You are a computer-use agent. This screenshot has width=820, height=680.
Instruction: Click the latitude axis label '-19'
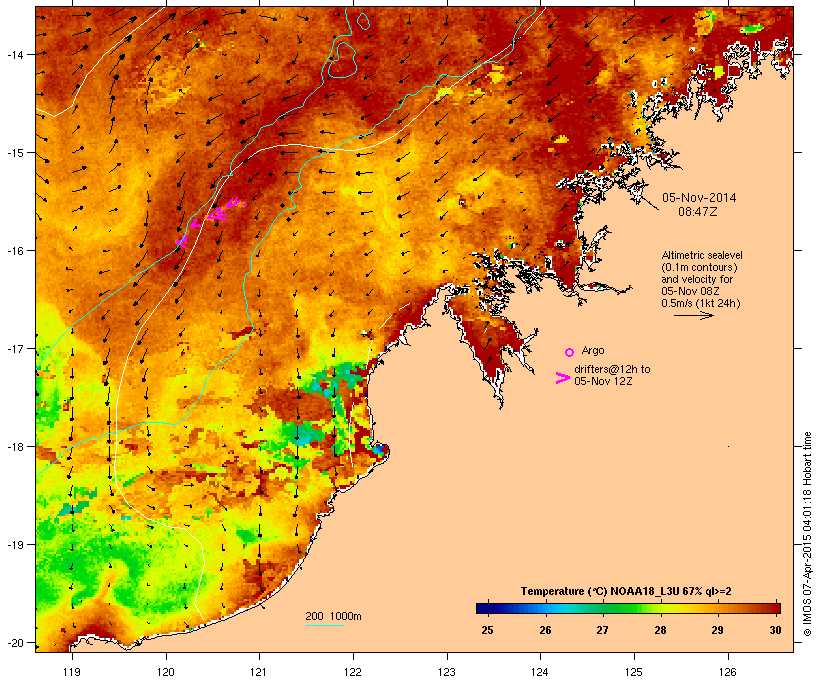point(15,545)
